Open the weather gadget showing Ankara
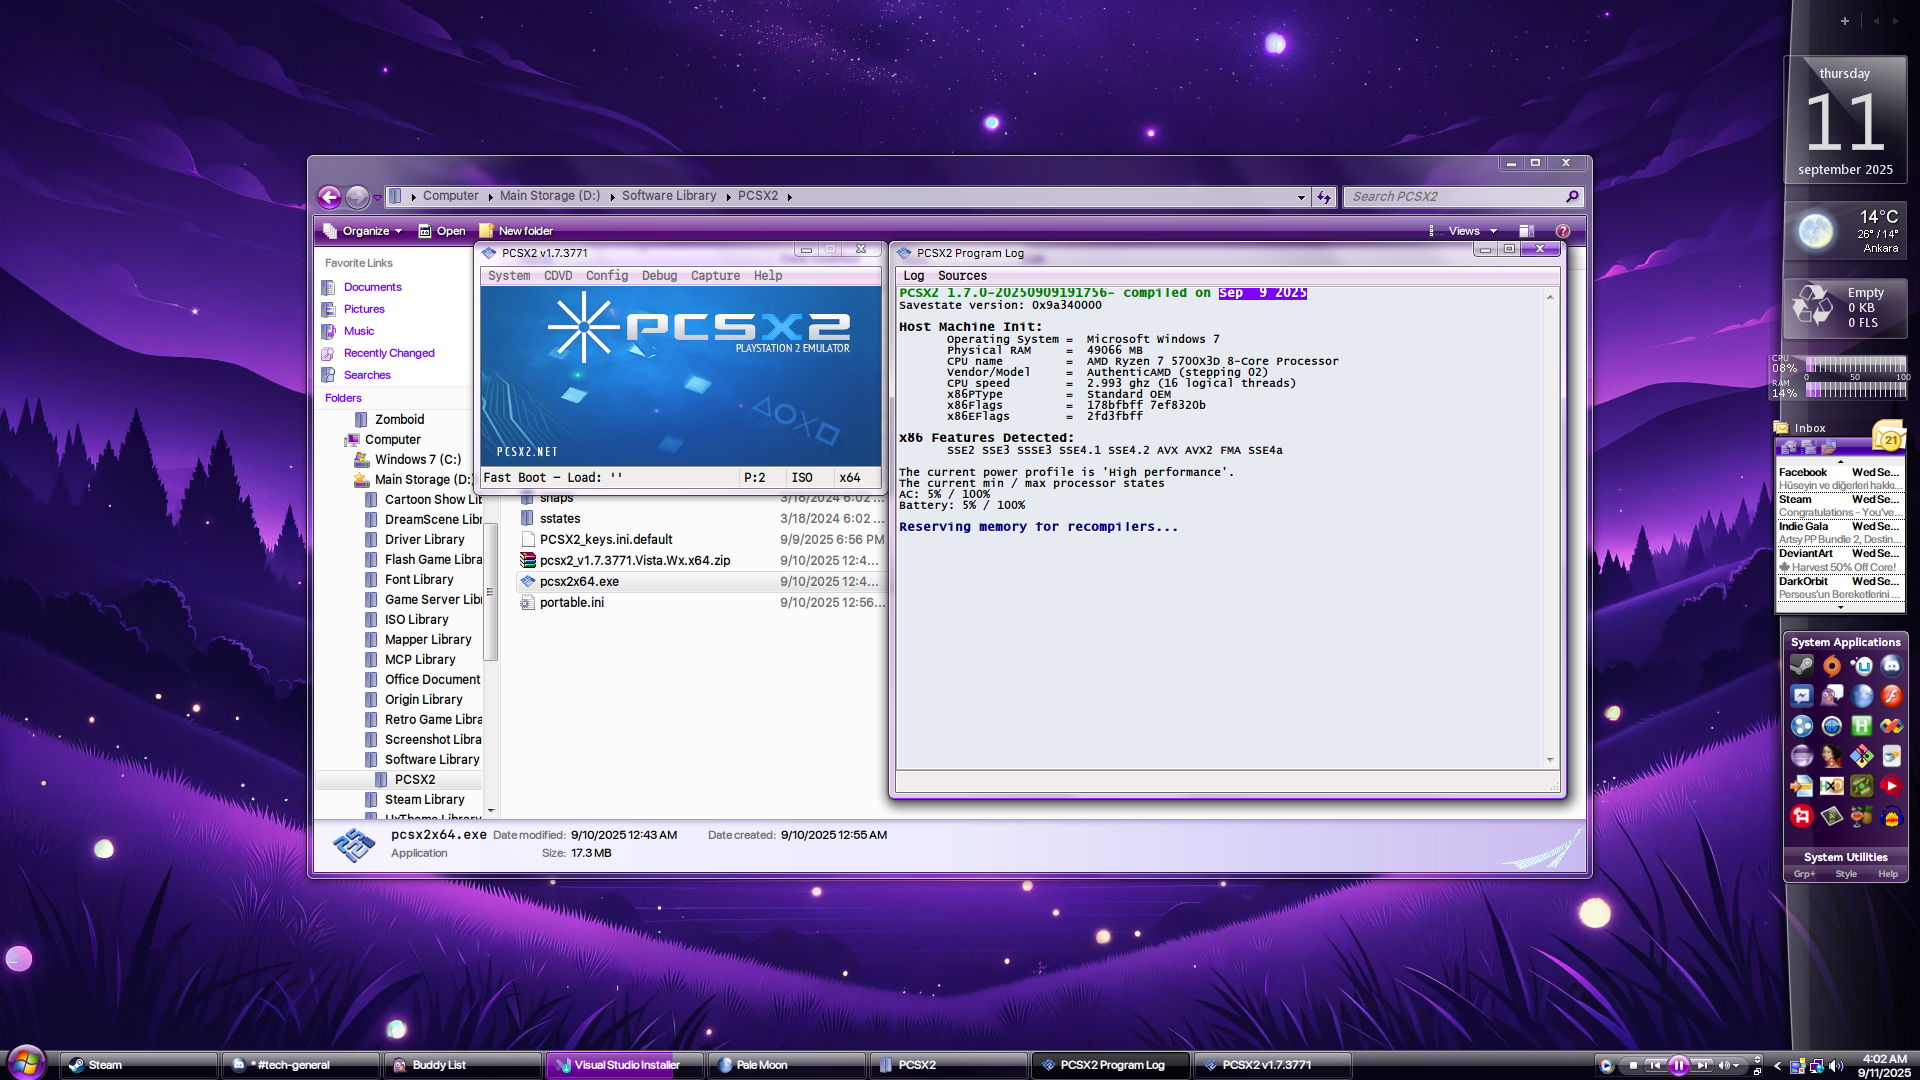This screenshot has height=1080, width=1920. point(1846,231)
